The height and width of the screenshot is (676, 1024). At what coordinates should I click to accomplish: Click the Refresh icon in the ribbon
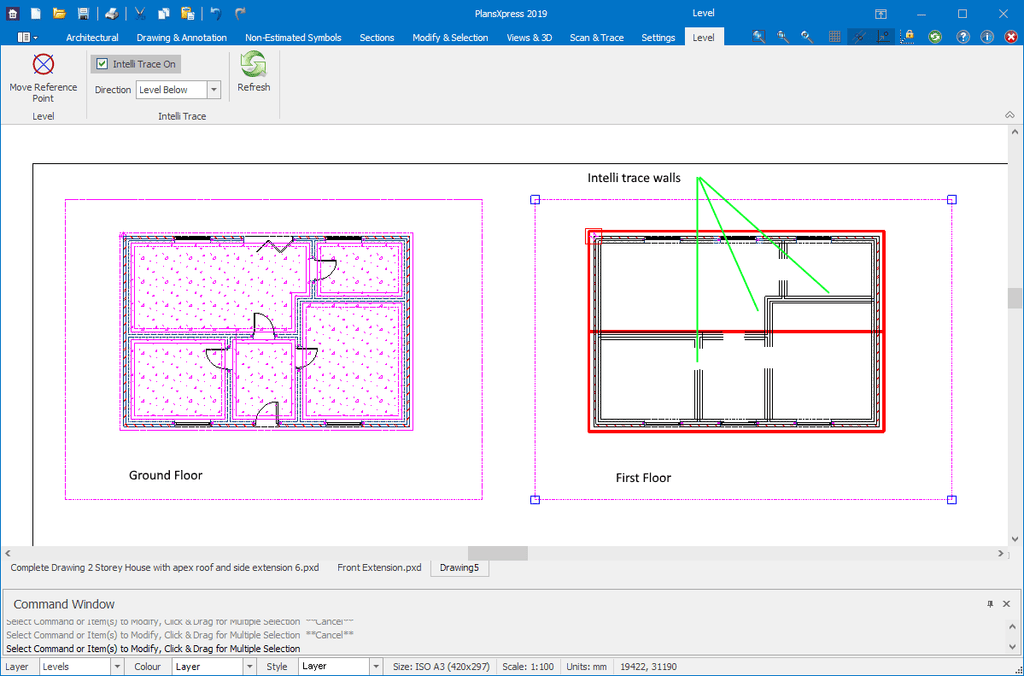[253, 73]
